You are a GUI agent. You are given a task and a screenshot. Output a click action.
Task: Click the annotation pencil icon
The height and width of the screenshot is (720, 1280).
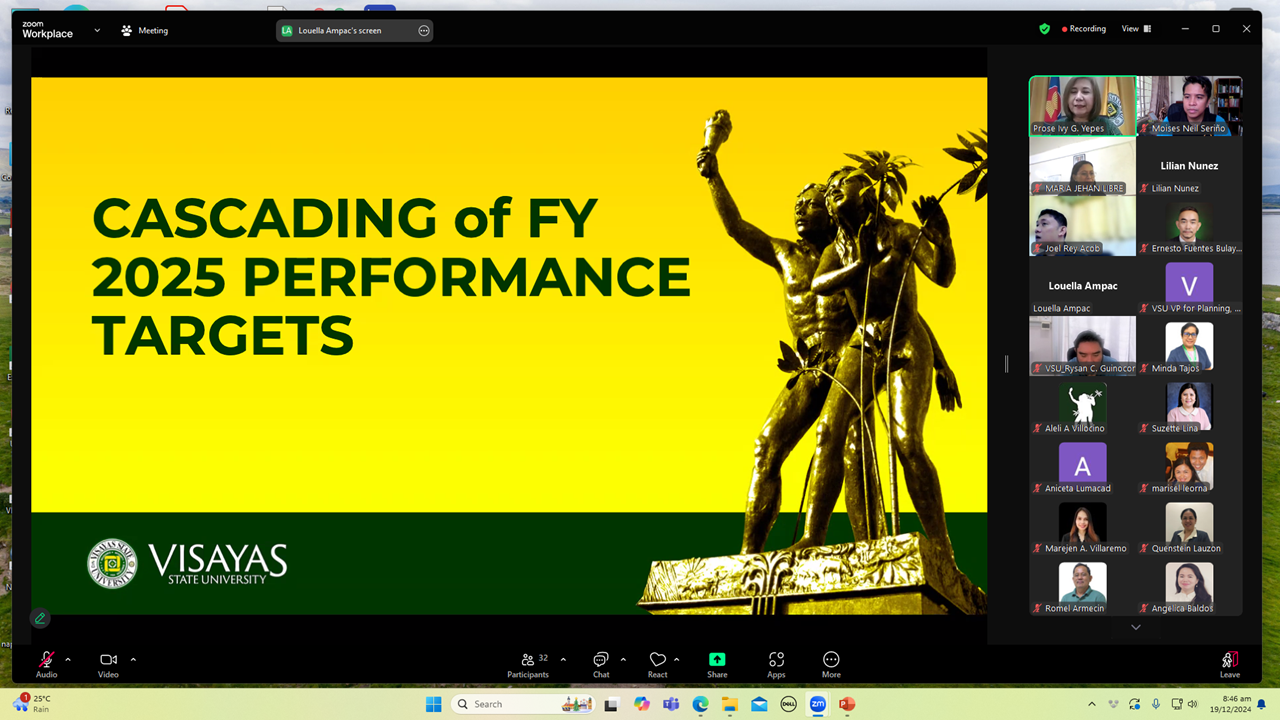tap(40, 618)
